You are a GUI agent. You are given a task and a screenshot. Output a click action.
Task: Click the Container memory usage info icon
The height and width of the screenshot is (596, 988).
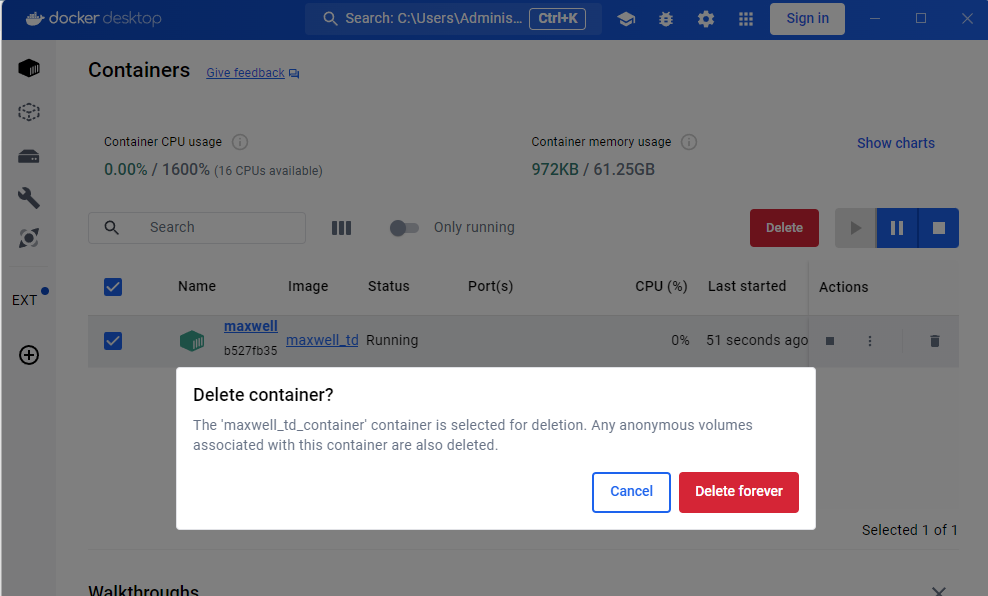pyautogui.click(x=689, y=142)
